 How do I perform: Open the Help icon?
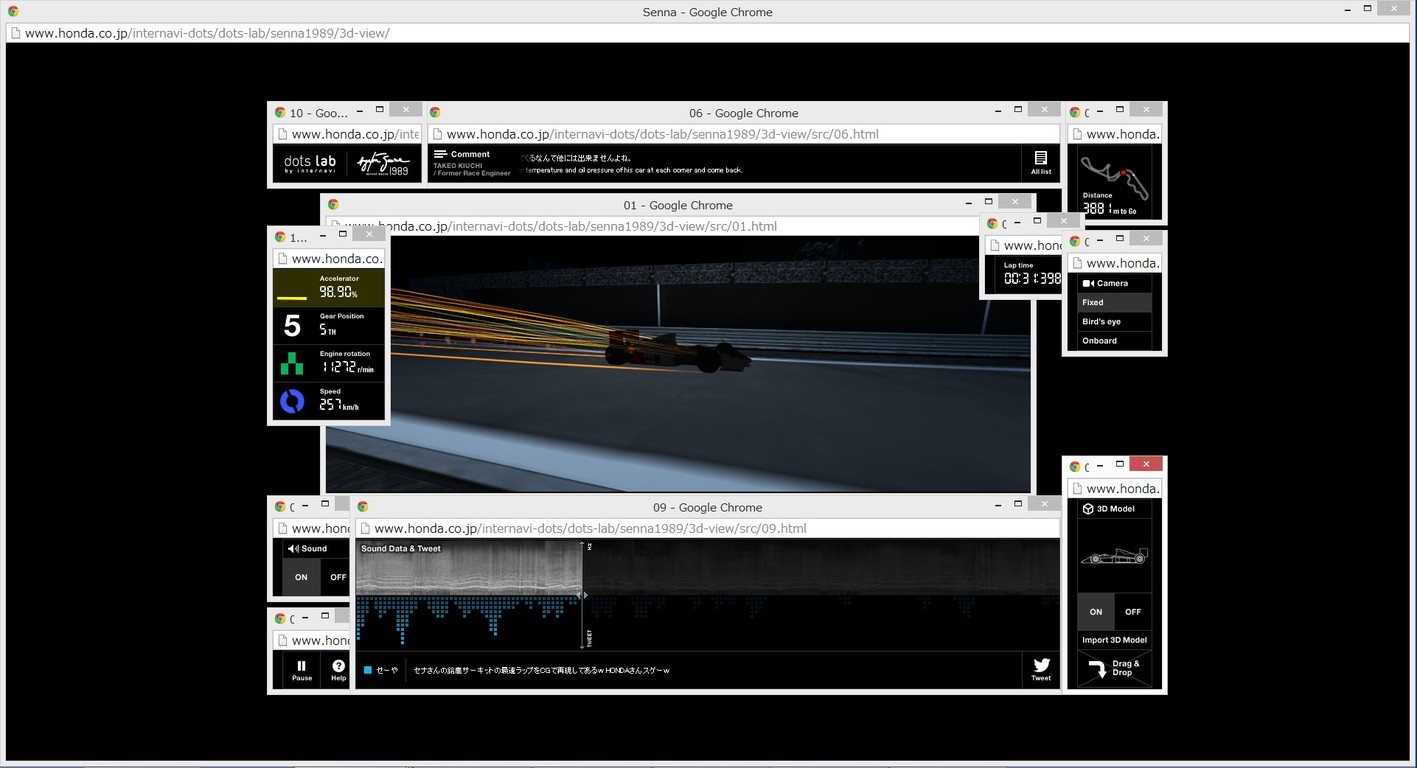[339, 666]
